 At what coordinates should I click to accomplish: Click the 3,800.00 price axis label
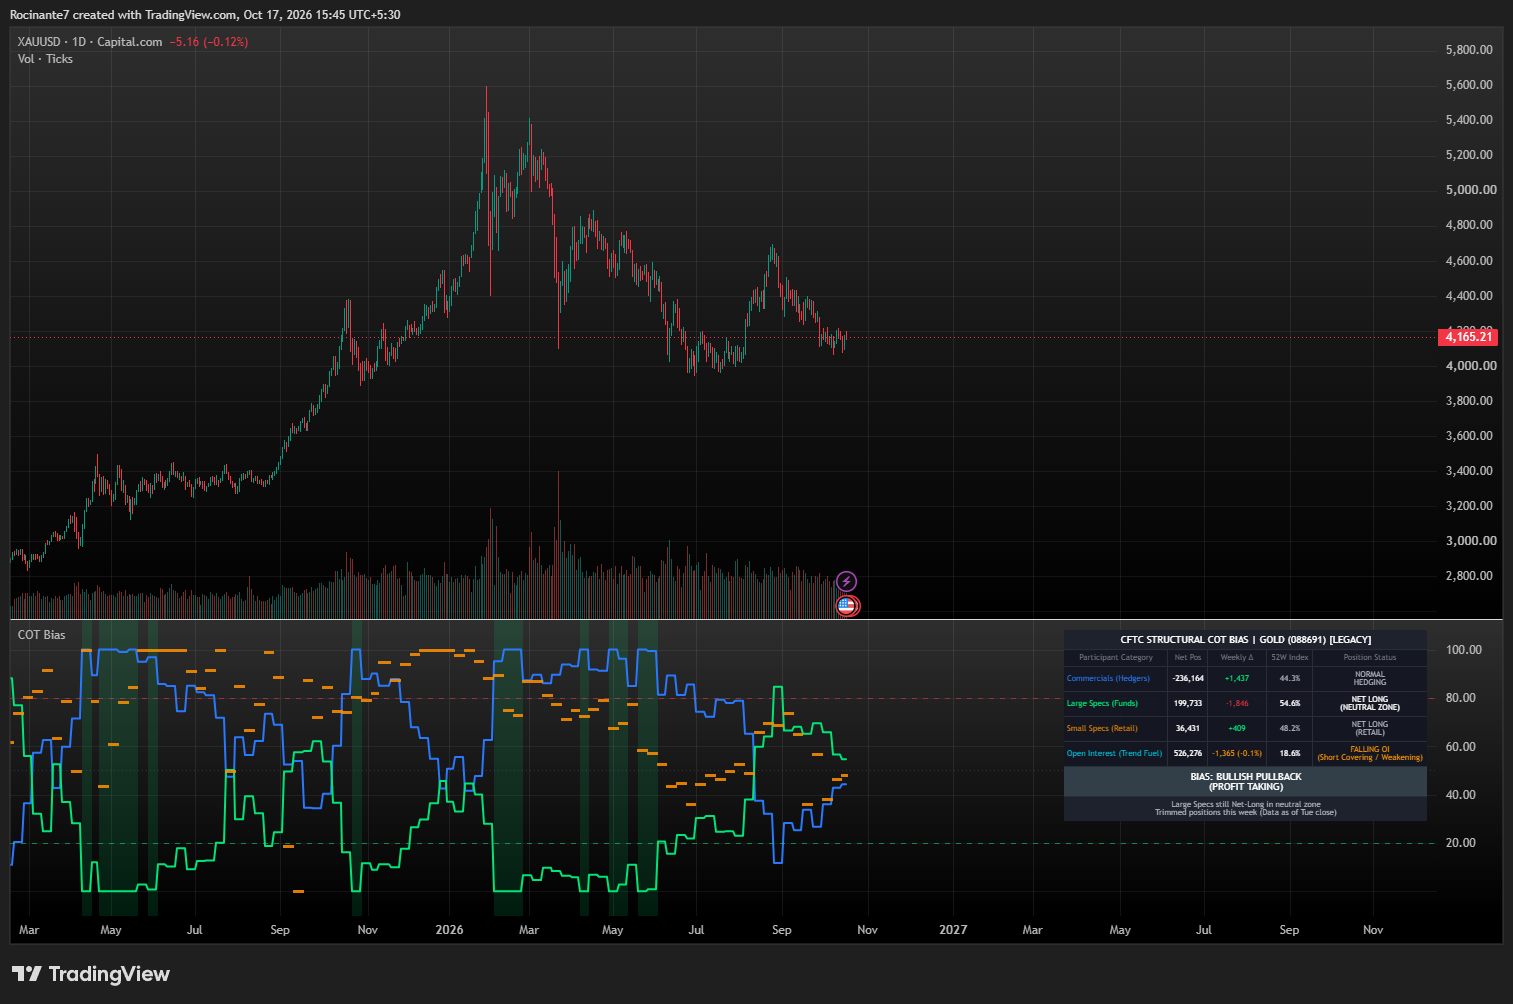(x=1469, y=401)
